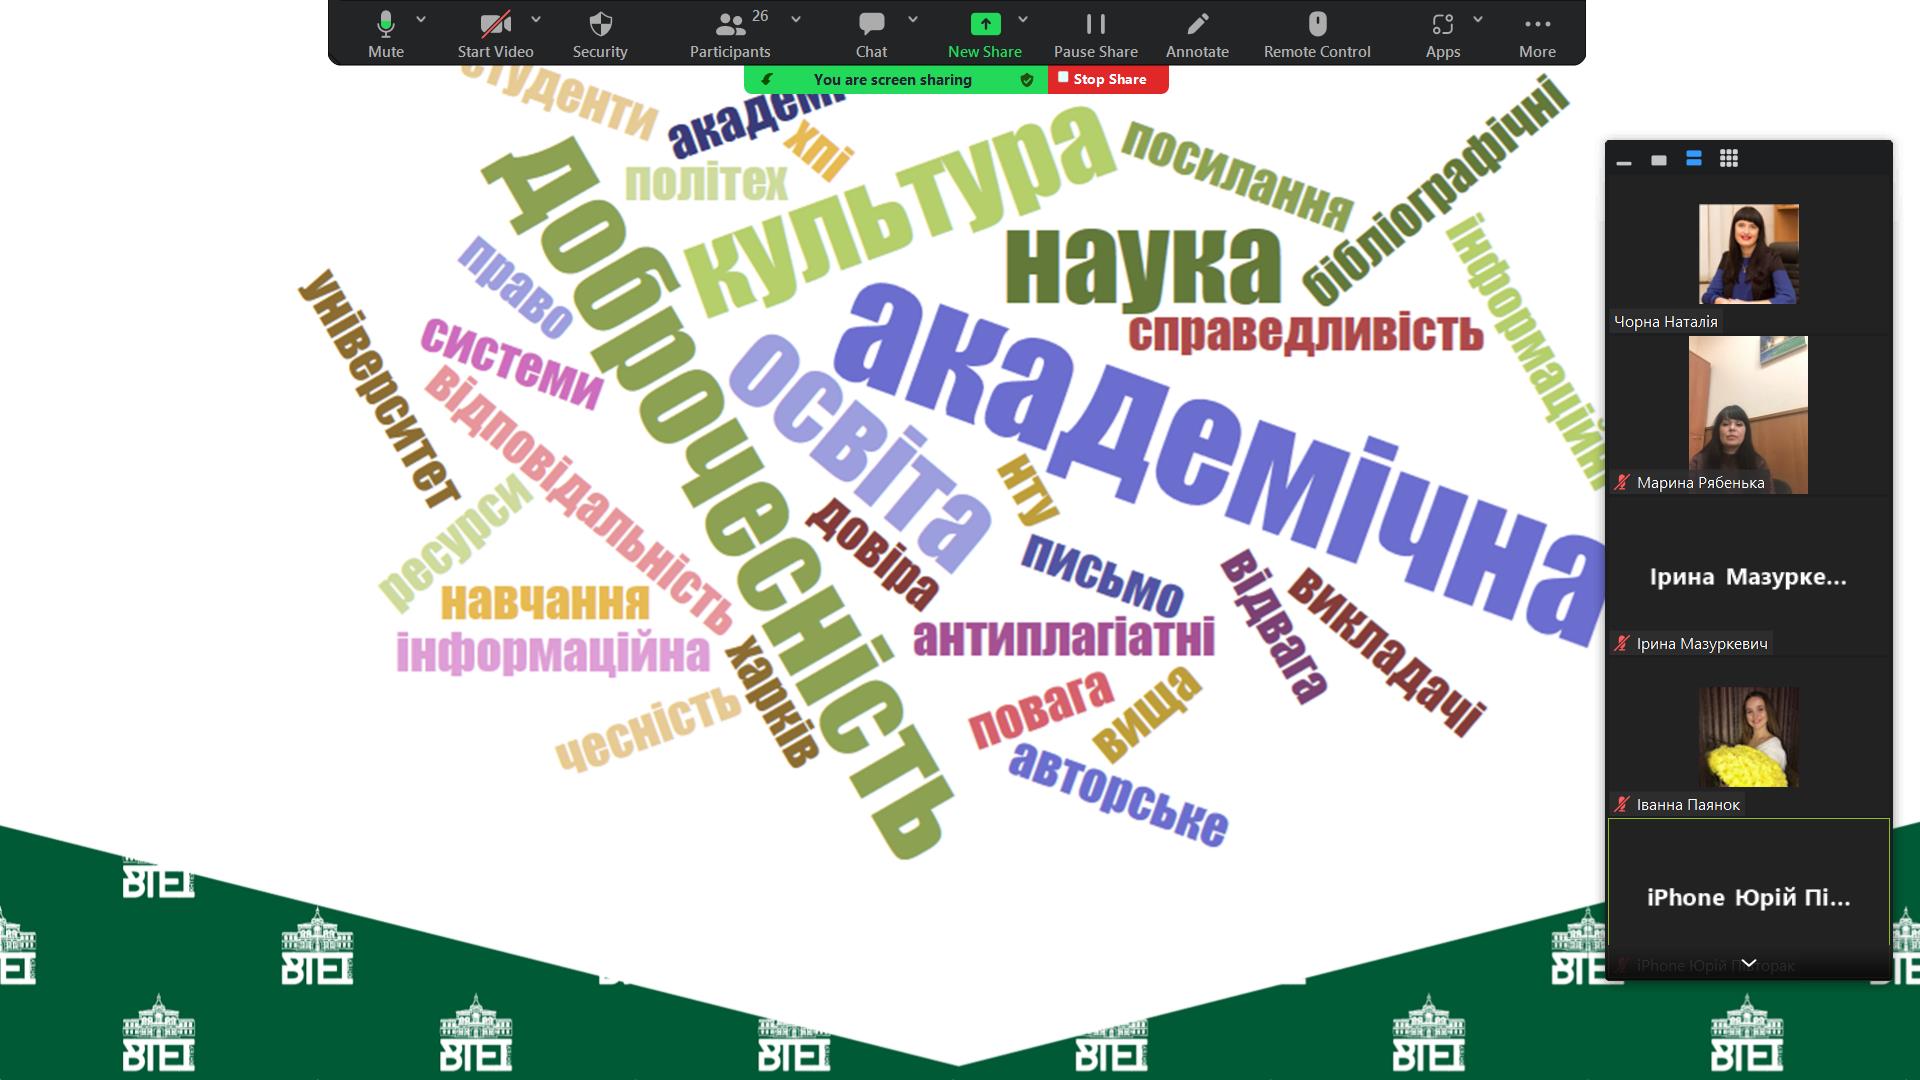
Task: Expand audio options arrow next to Mute
Action: (421, 19)
